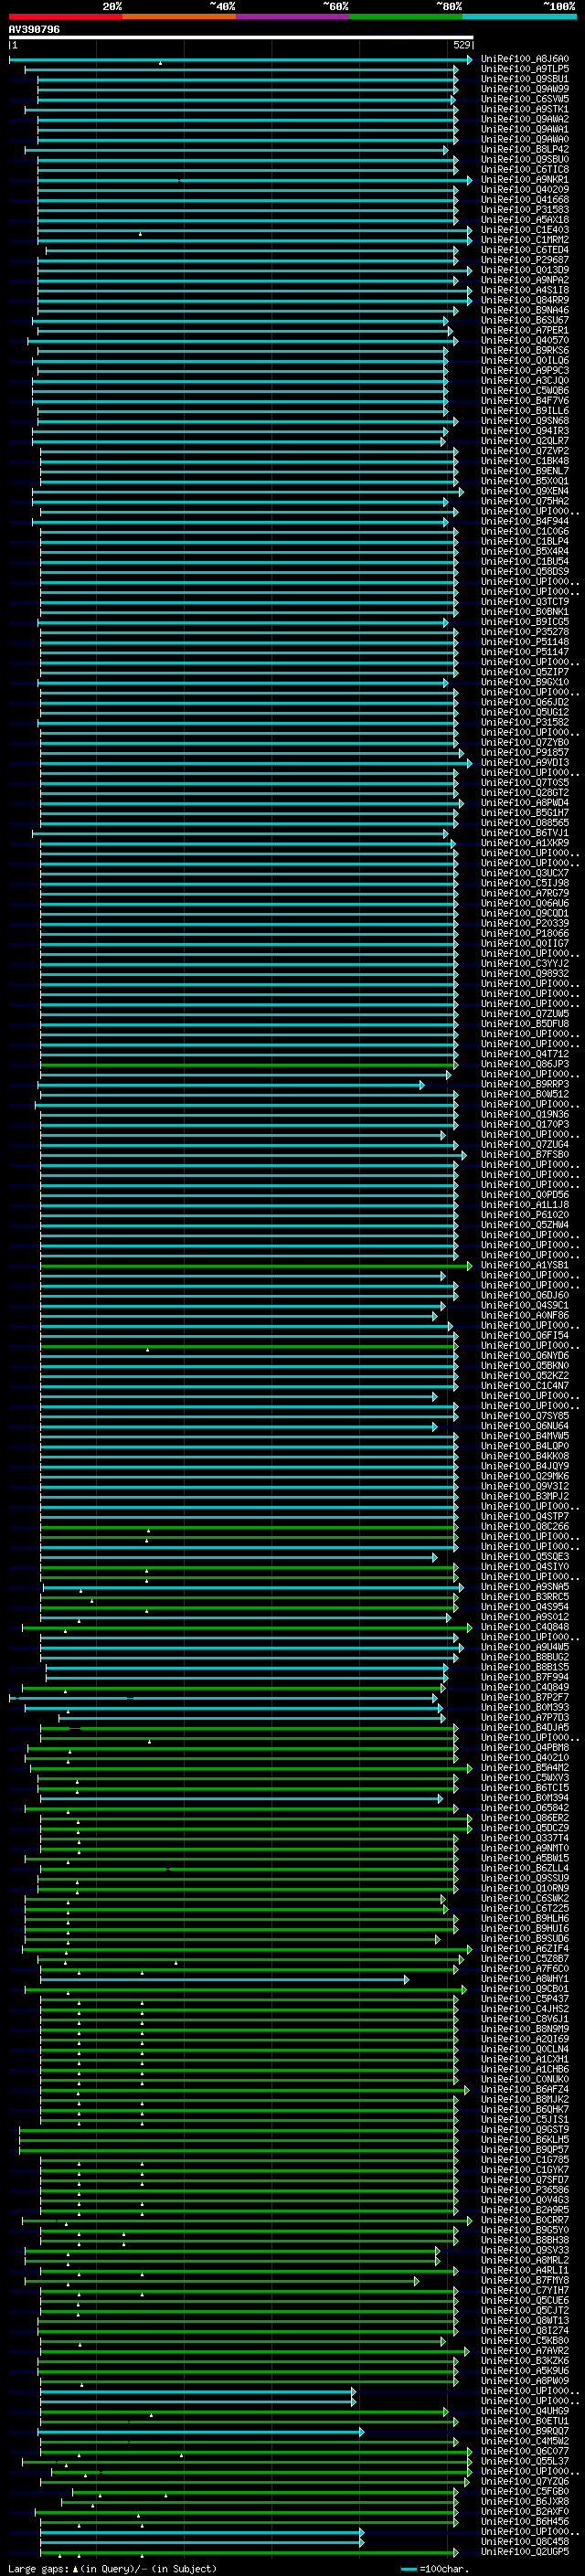Screen dimensions: 585x2576
Task: Select hit label UniRef100_P61020
Action: (x=525, y=1215)
